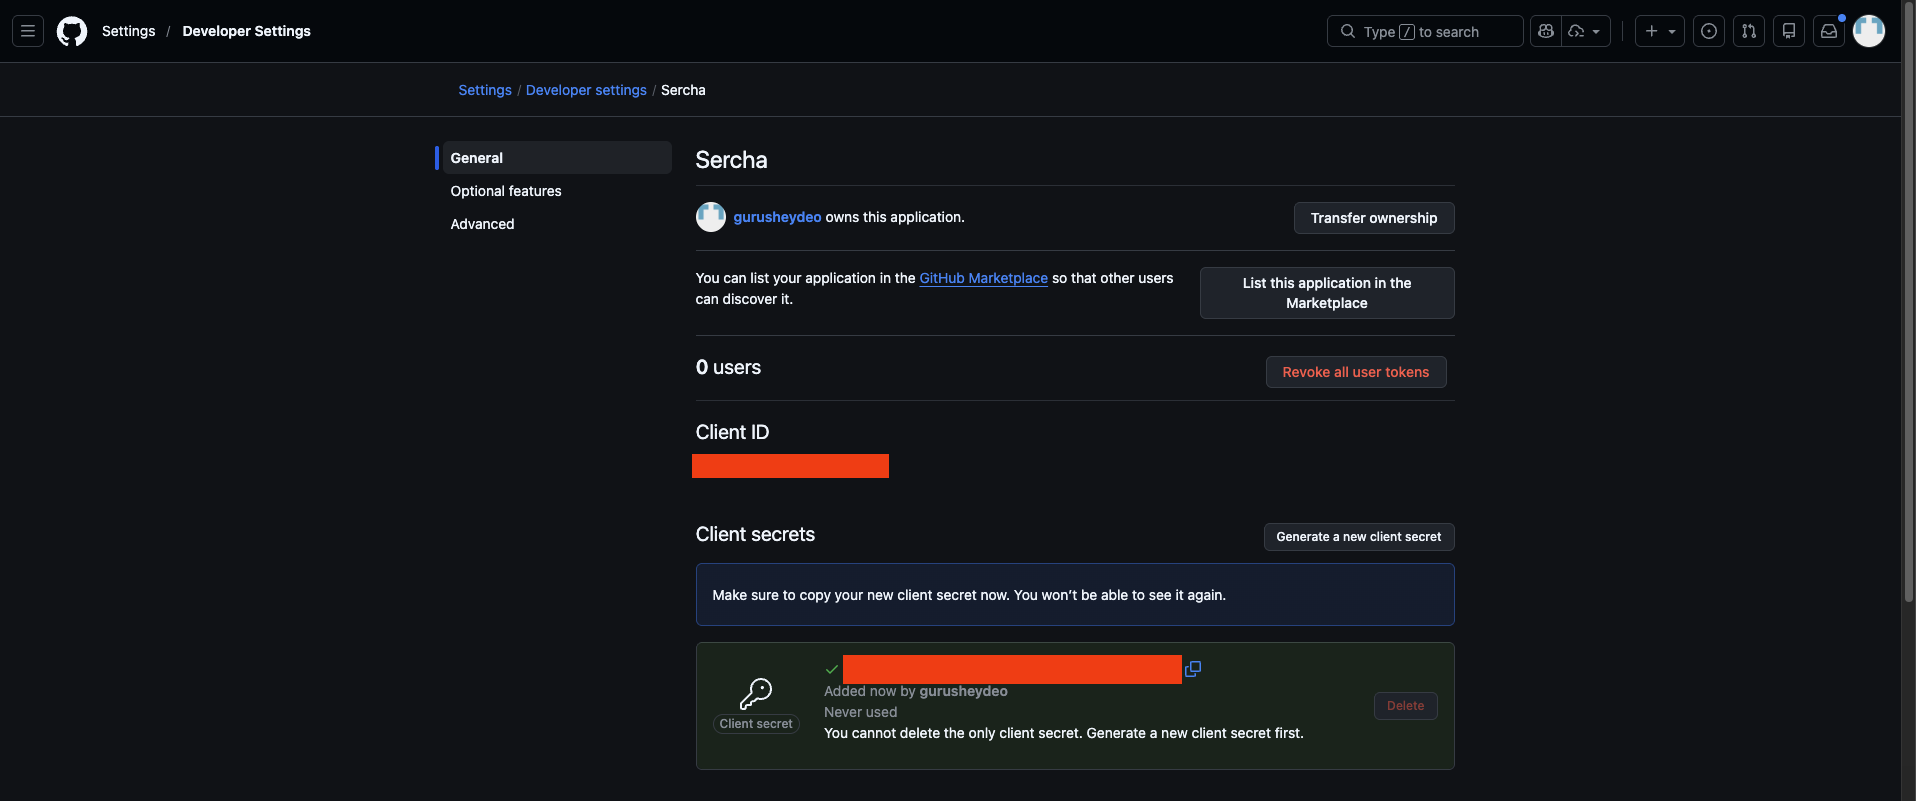The width and height of the screenshot is (1916, 801).
Task: Go to the Advanced settings section
Action: 482,224
